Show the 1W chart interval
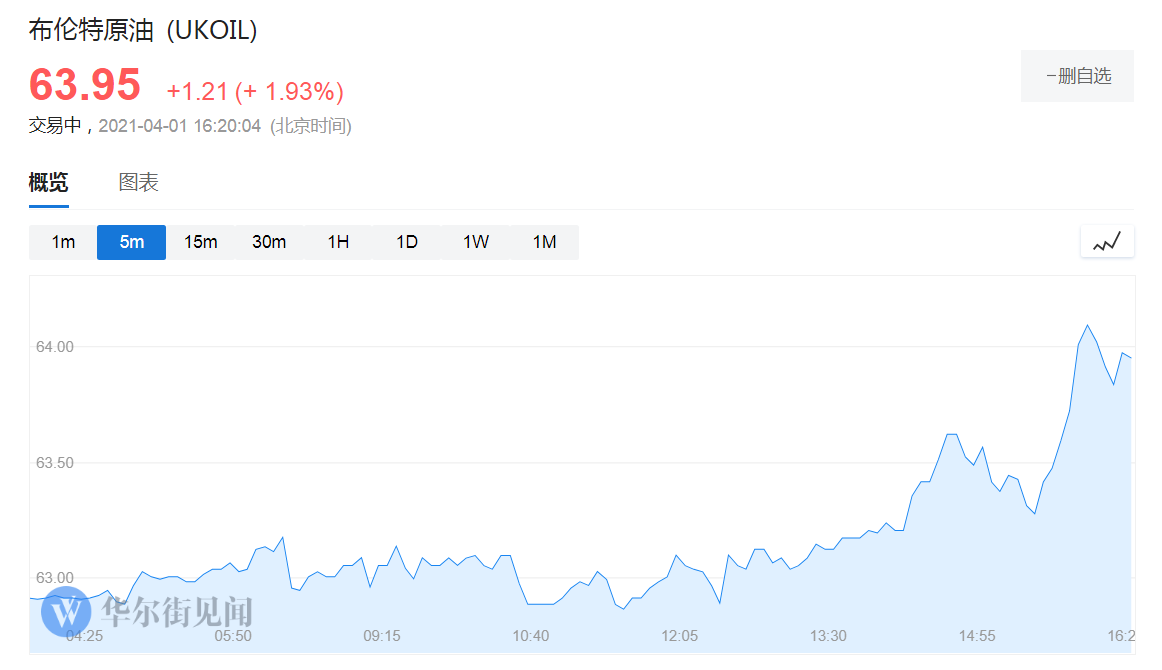Image resolution: width=1162 pixels, height=670 pixels. [476, 242]
